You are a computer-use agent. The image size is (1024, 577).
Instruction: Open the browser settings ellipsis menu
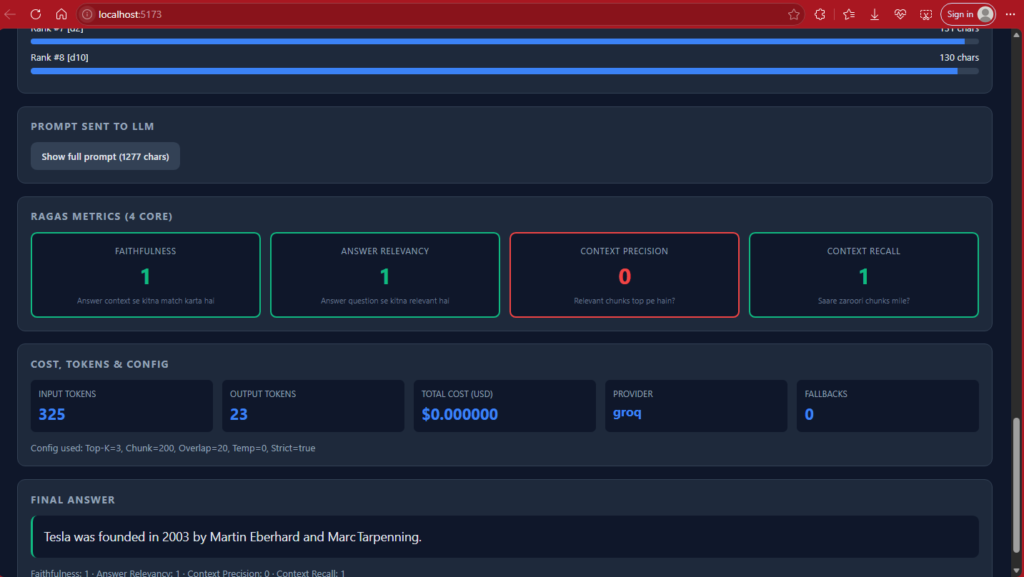tap(1010, 14)
